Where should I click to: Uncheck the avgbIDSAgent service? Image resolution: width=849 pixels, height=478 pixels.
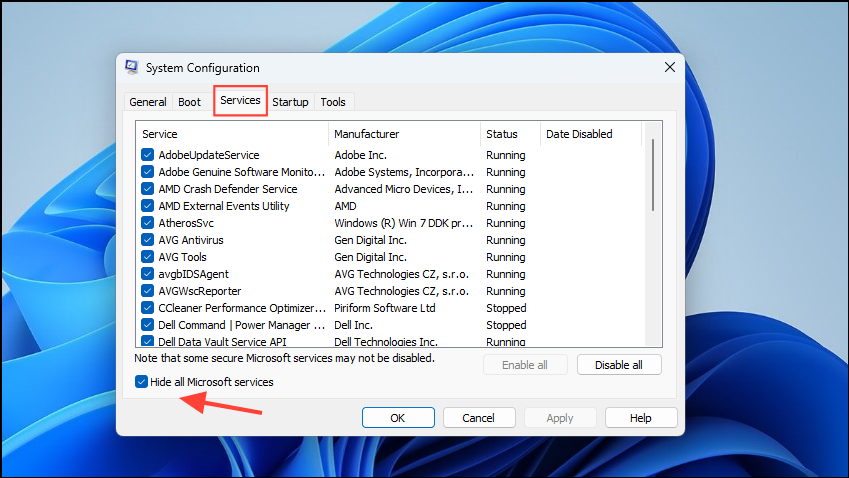coord(147,274)
